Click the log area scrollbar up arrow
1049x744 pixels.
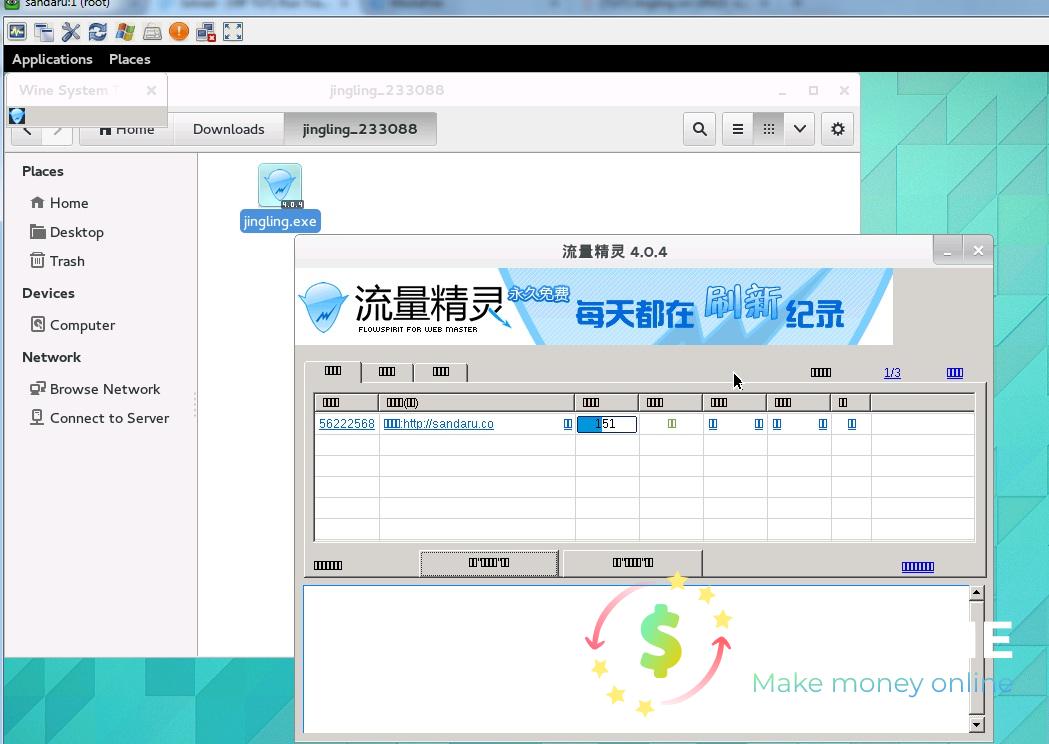(977, 593)
